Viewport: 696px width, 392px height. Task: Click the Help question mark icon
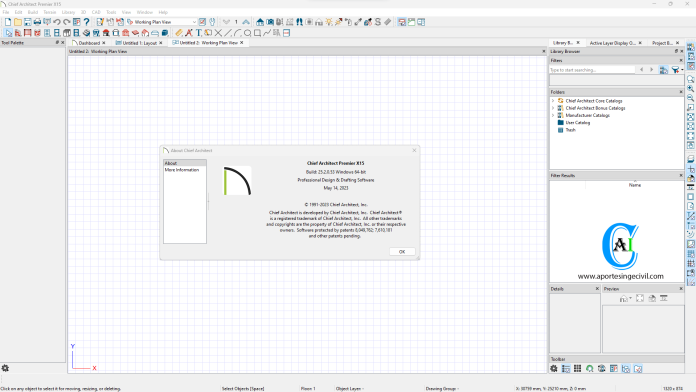(87, 22)
